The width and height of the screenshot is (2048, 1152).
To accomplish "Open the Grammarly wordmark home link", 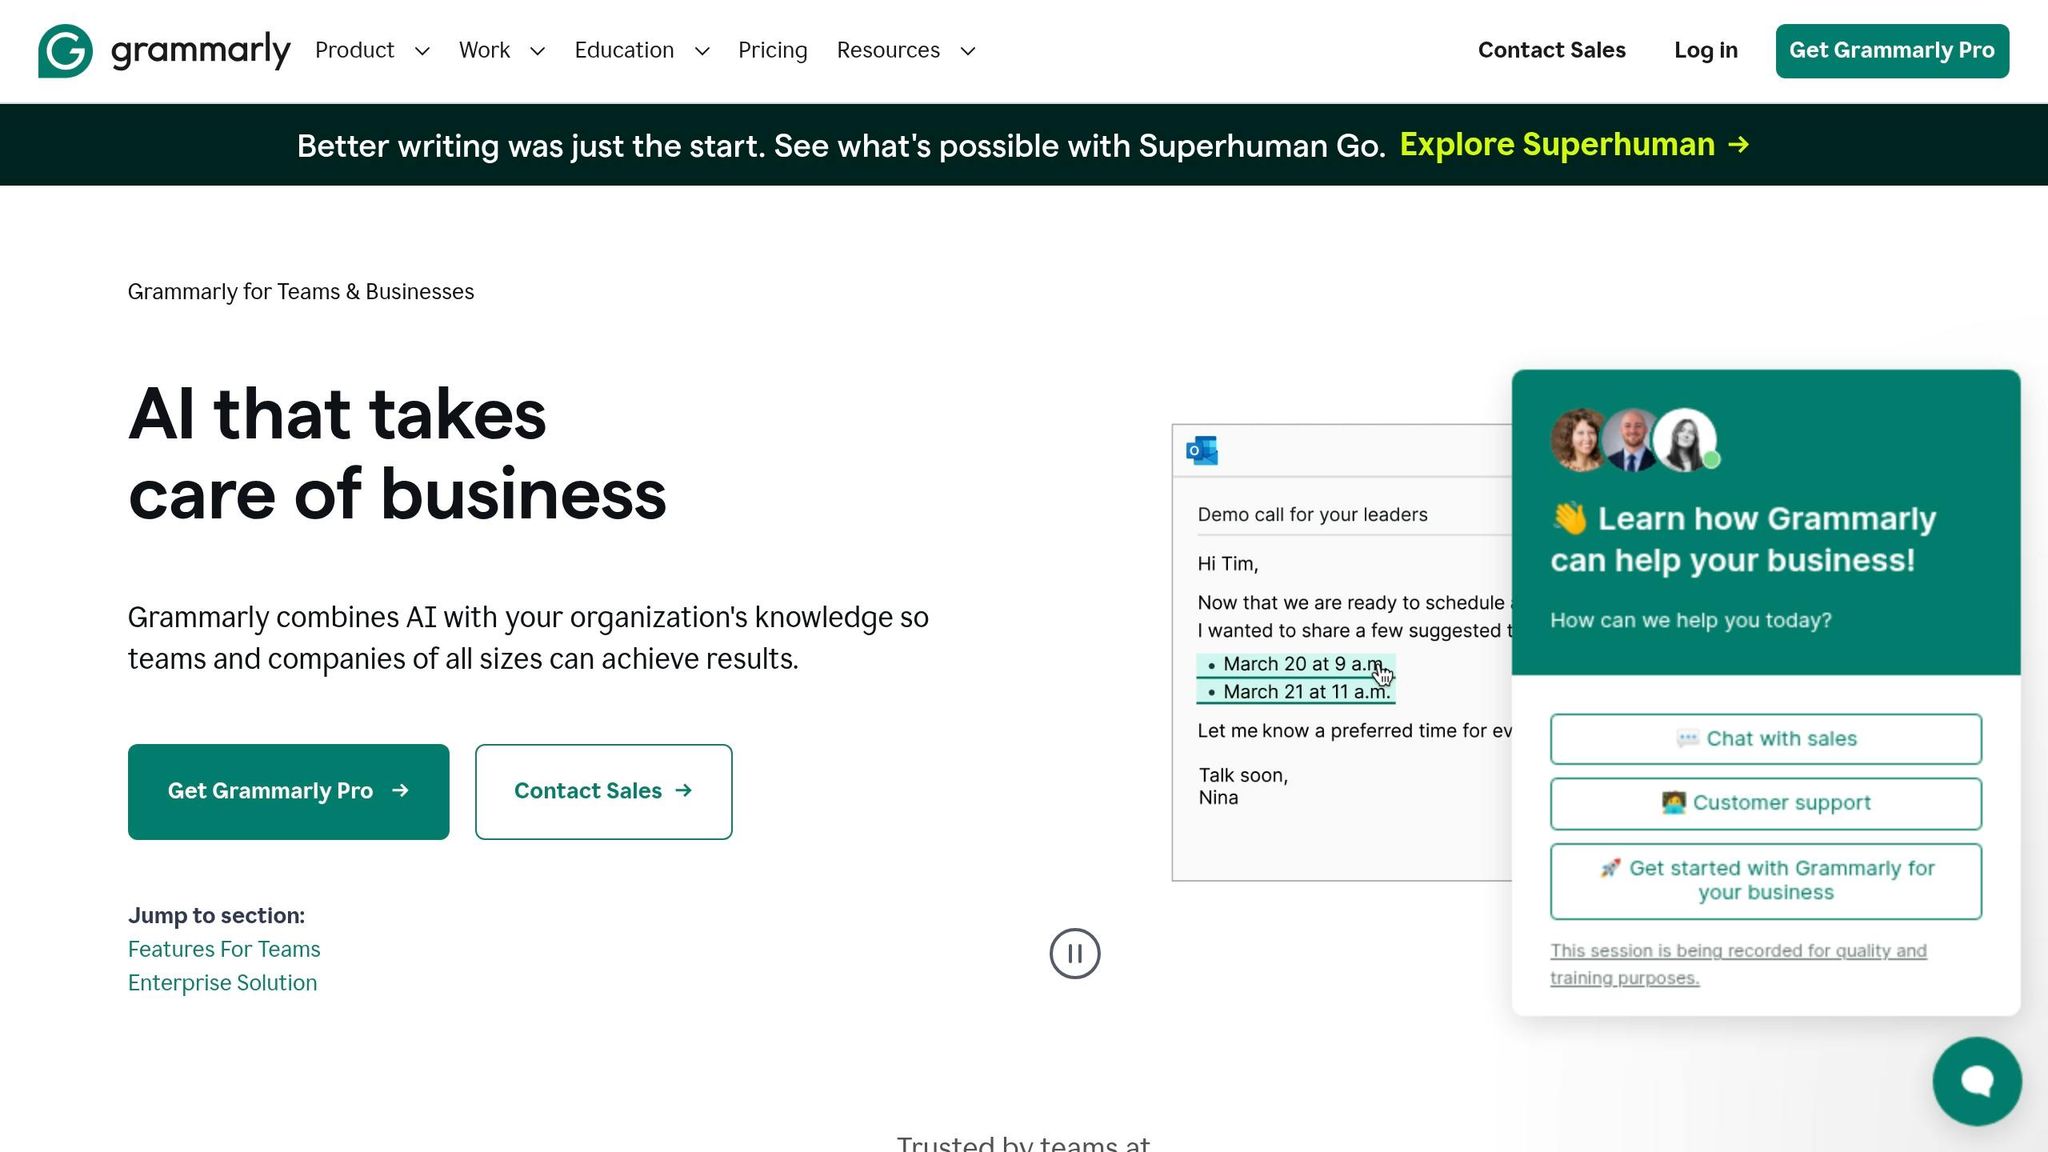I will point(200,50).
